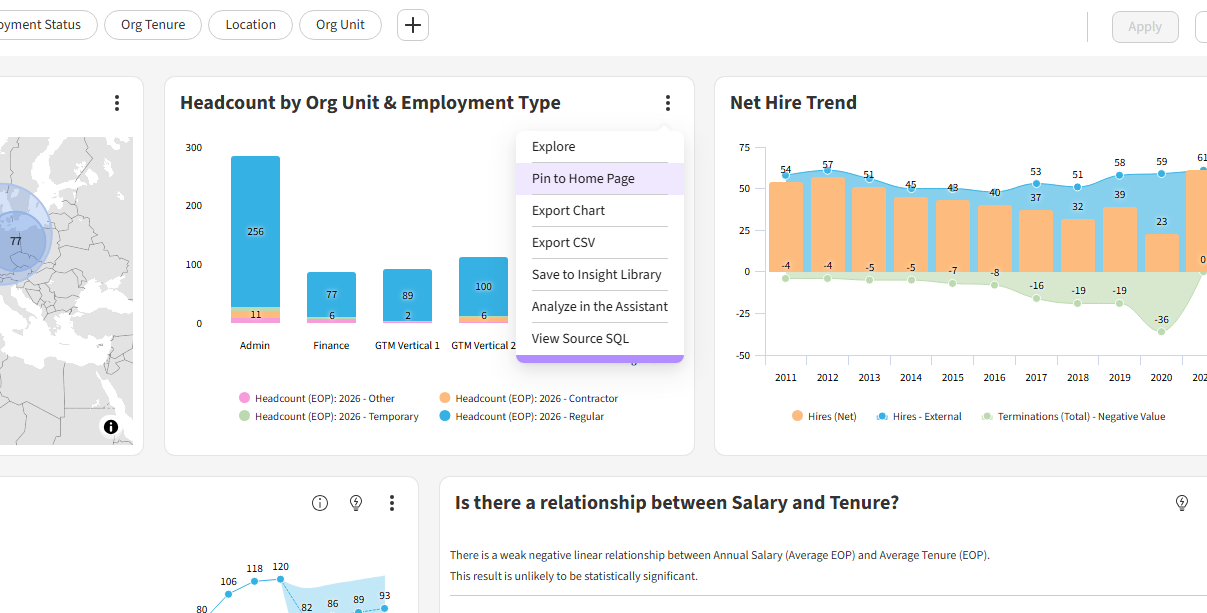
Task: Select View Source SQL in the menu
Action: (x=580, y=339)
